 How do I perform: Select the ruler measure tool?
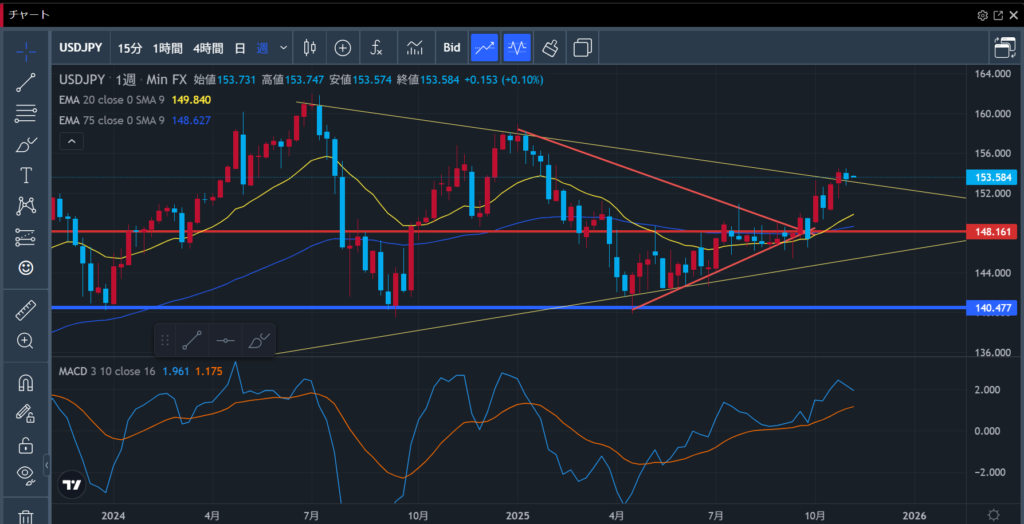[x=26, y=311]
